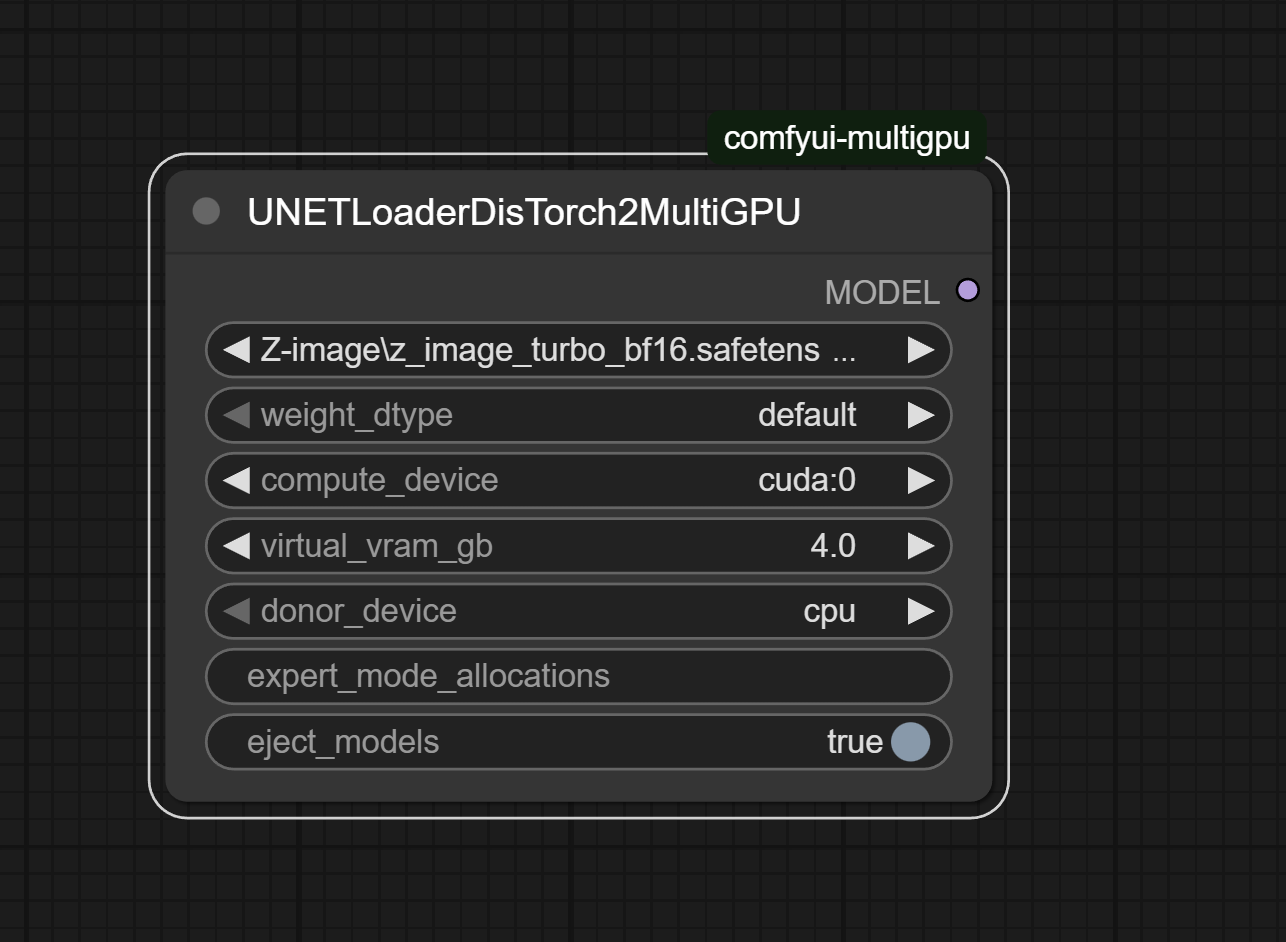Select next model file with right arrow

pyautogui.click(x=920, y=350)
